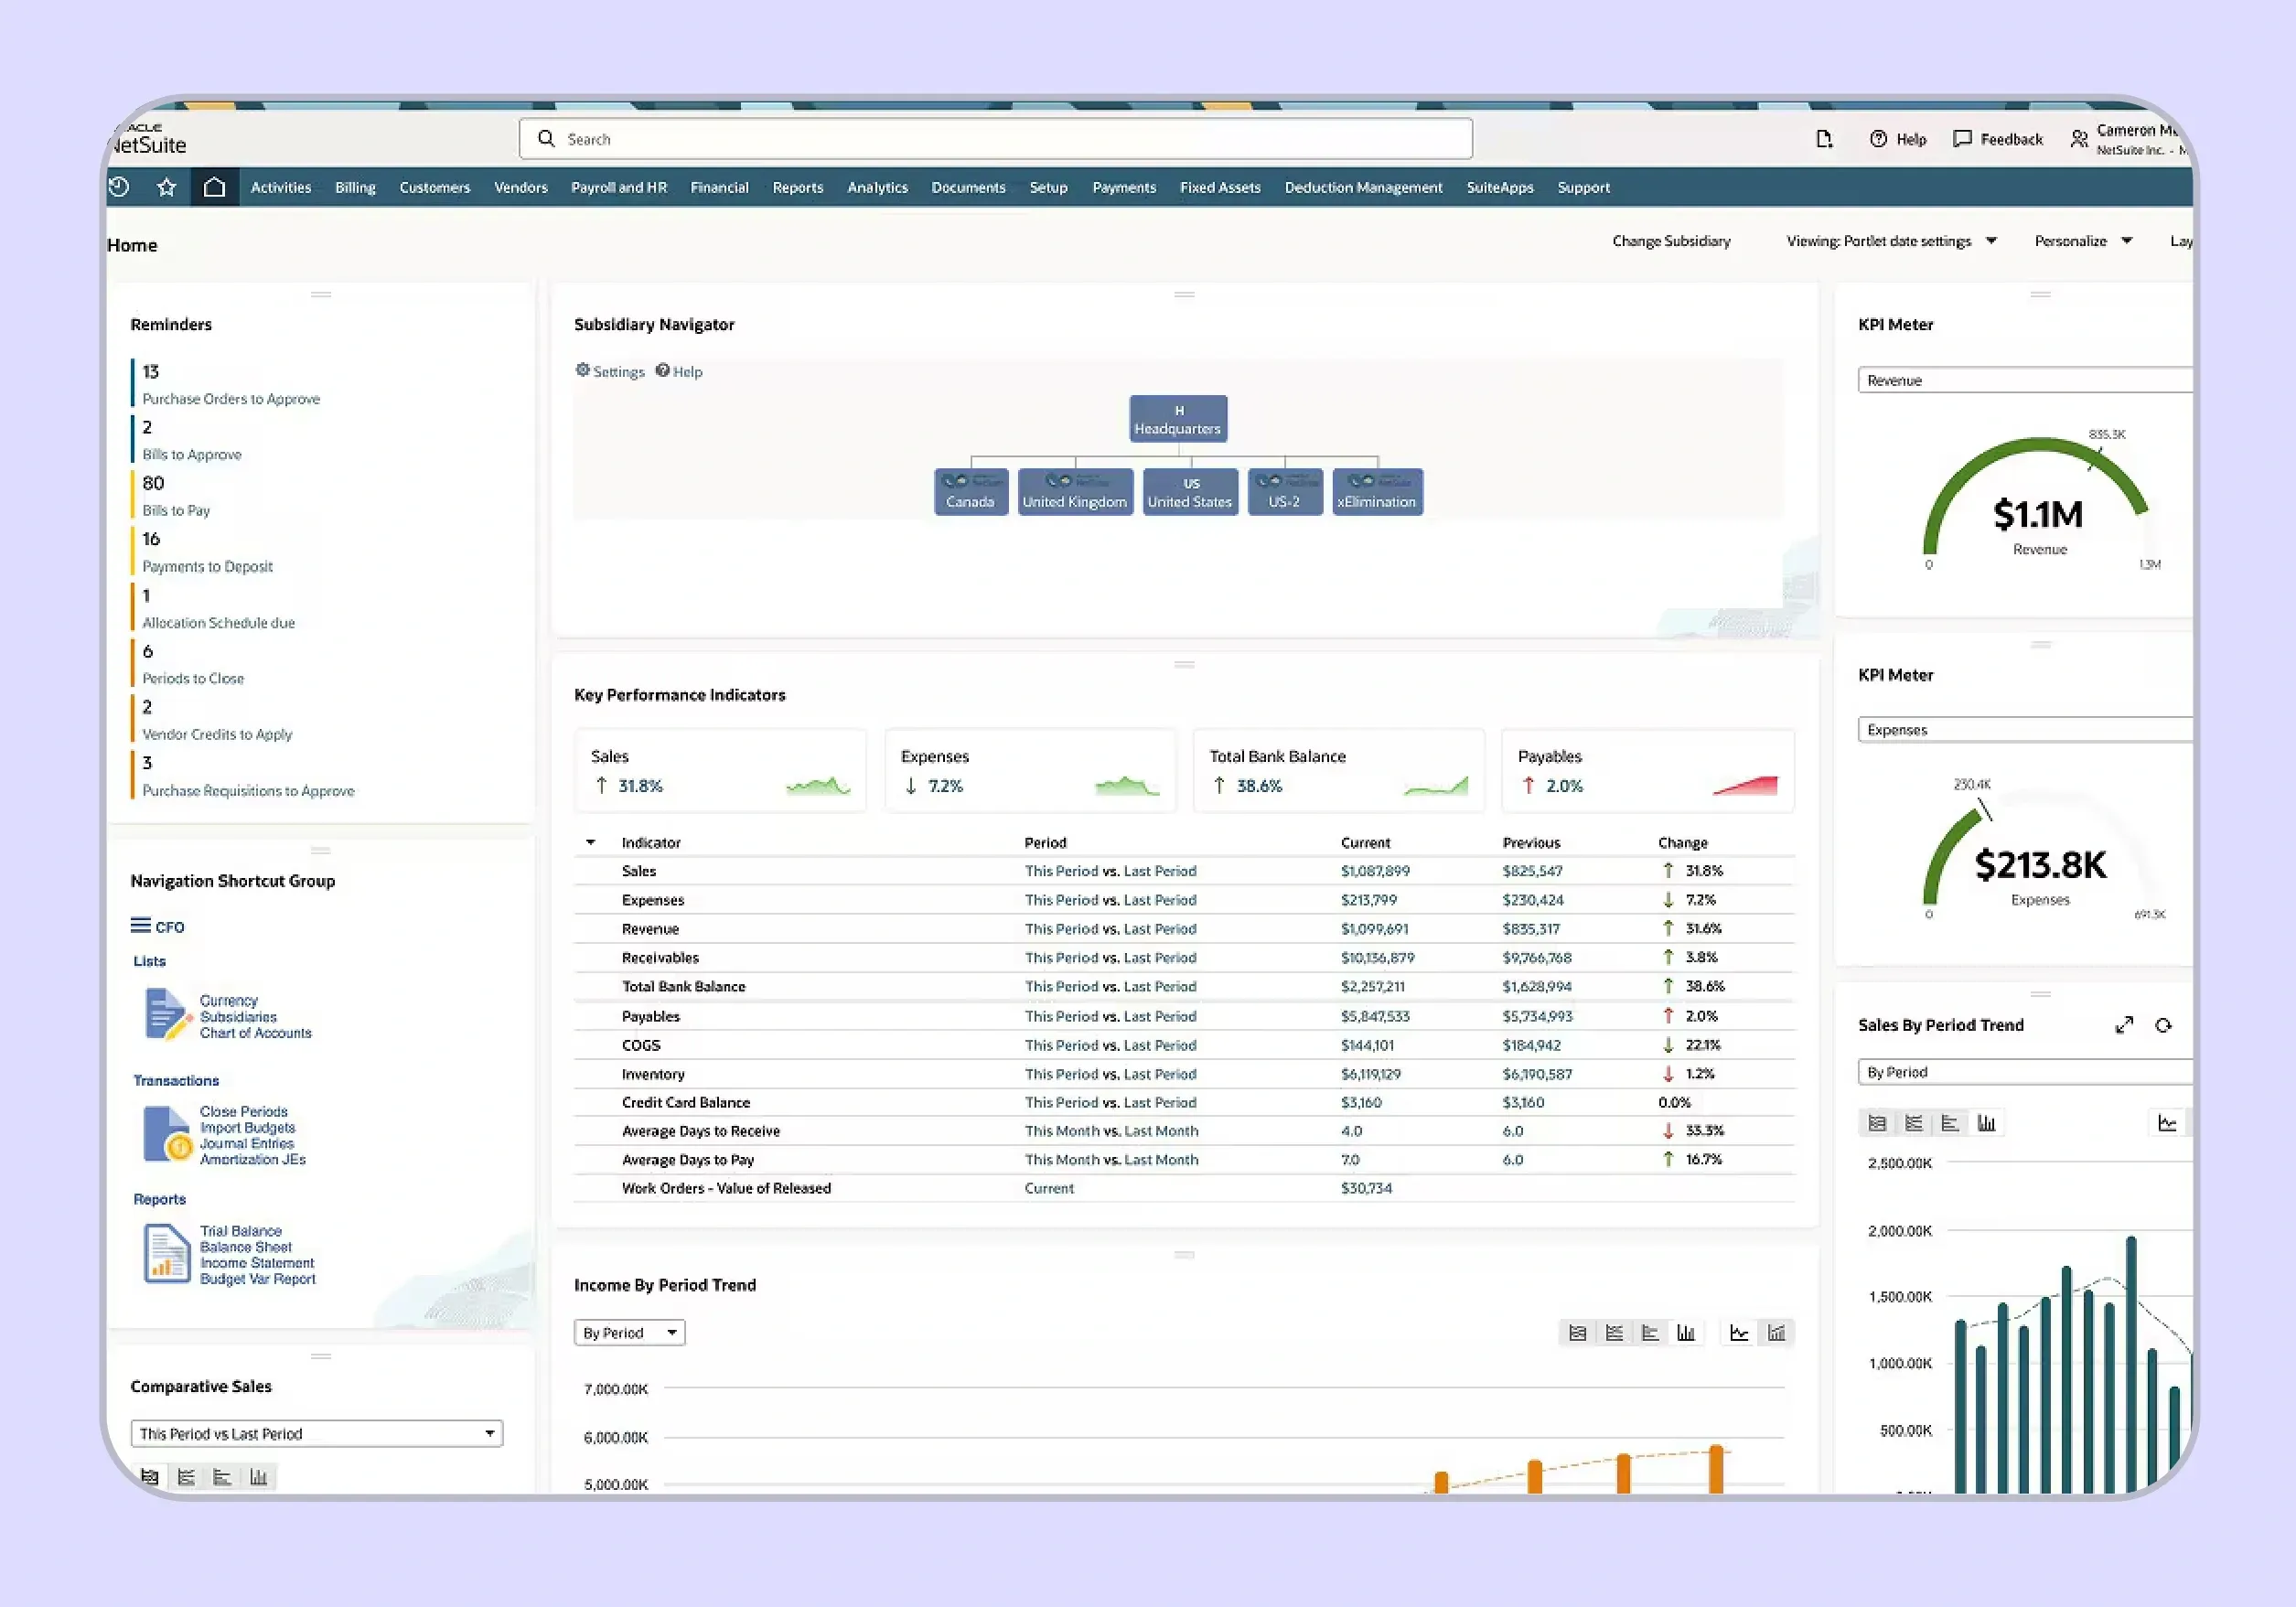The height and width of the screenshot is (1607, 2296).
Task: Open the Deduction Management menu
Action: click(x=1364, y=187)
